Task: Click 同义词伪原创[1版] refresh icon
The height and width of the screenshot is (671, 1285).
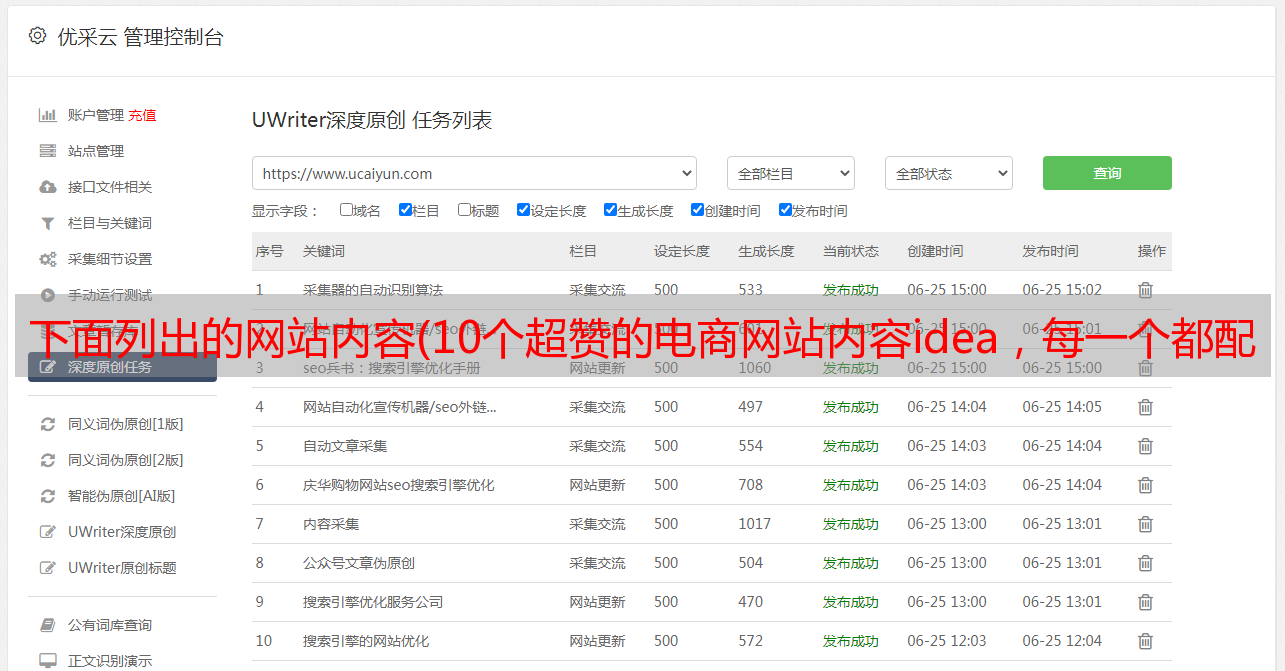Action: tap(47, 424)
